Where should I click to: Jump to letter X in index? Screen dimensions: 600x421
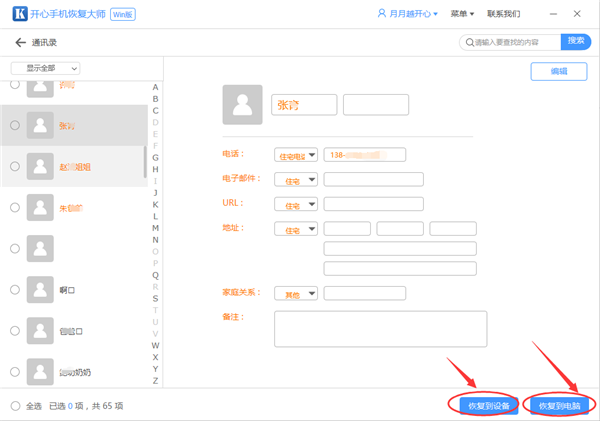(x=155, y=357)
